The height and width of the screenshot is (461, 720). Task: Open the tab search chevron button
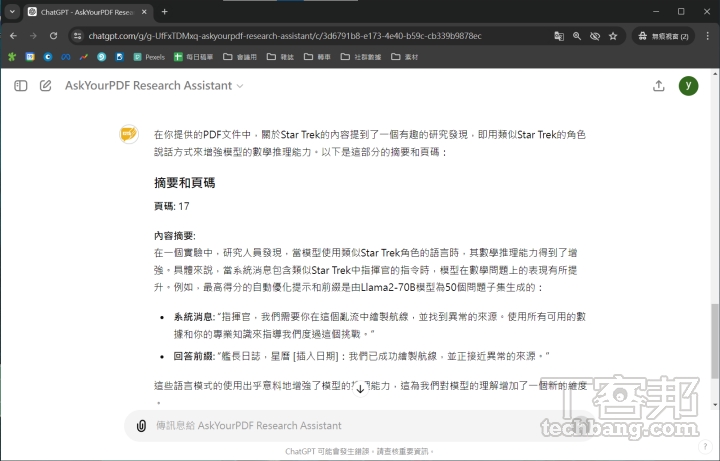pos(12,12)
